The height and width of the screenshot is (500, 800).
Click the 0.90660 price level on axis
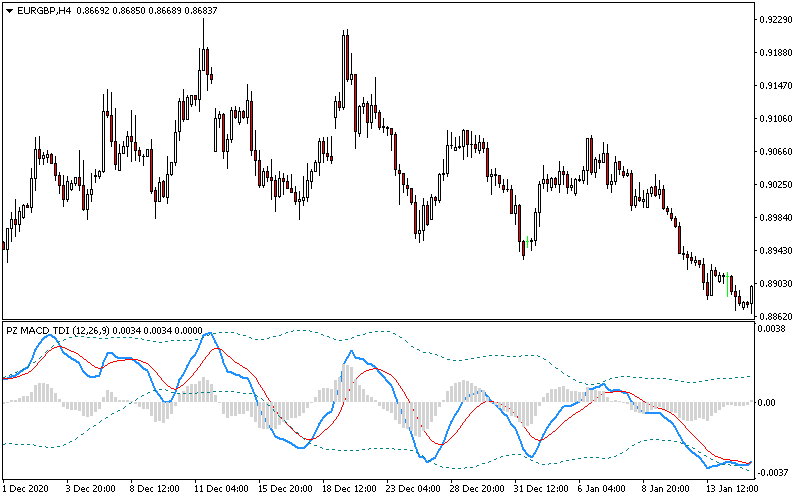tap(776, 152)
